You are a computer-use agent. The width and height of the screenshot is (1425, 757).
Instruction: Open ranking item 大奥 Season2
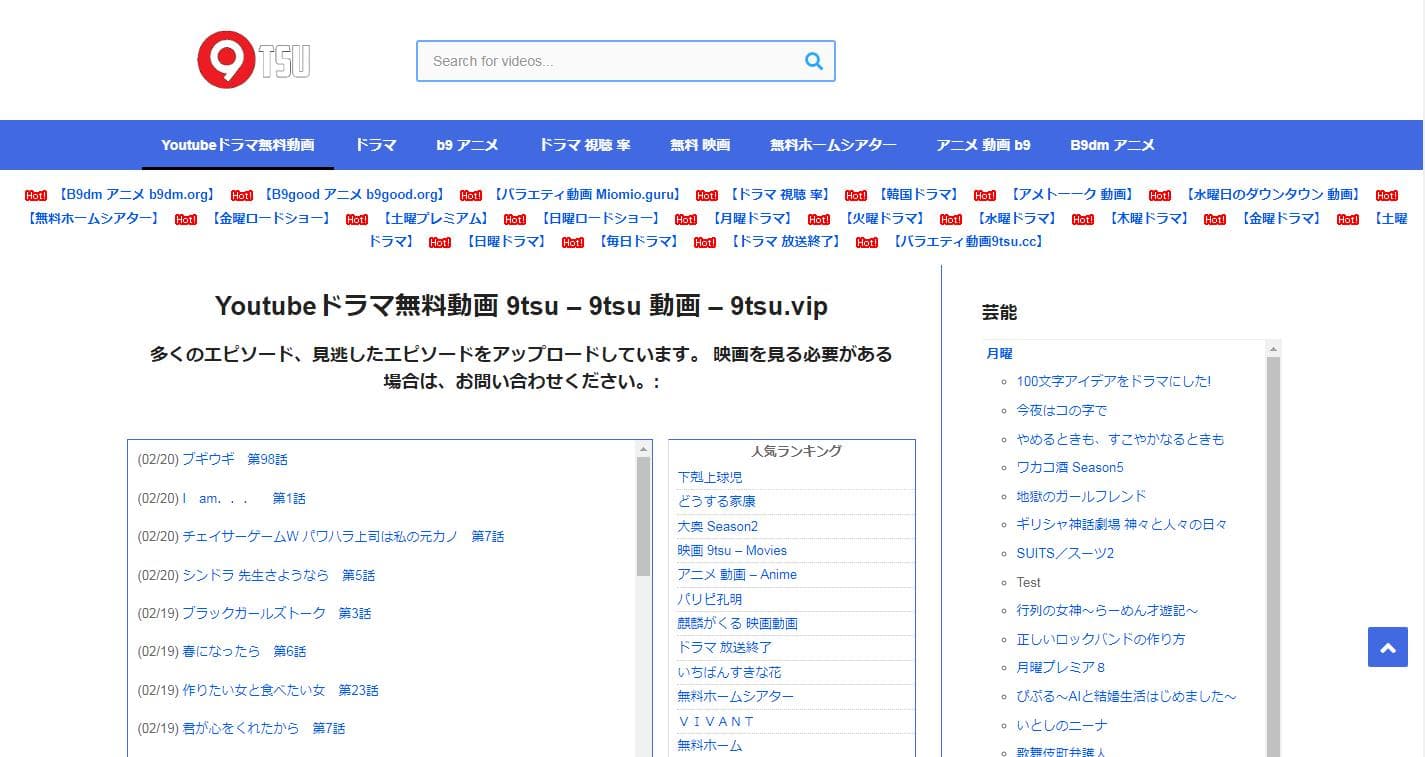point(717,526)
